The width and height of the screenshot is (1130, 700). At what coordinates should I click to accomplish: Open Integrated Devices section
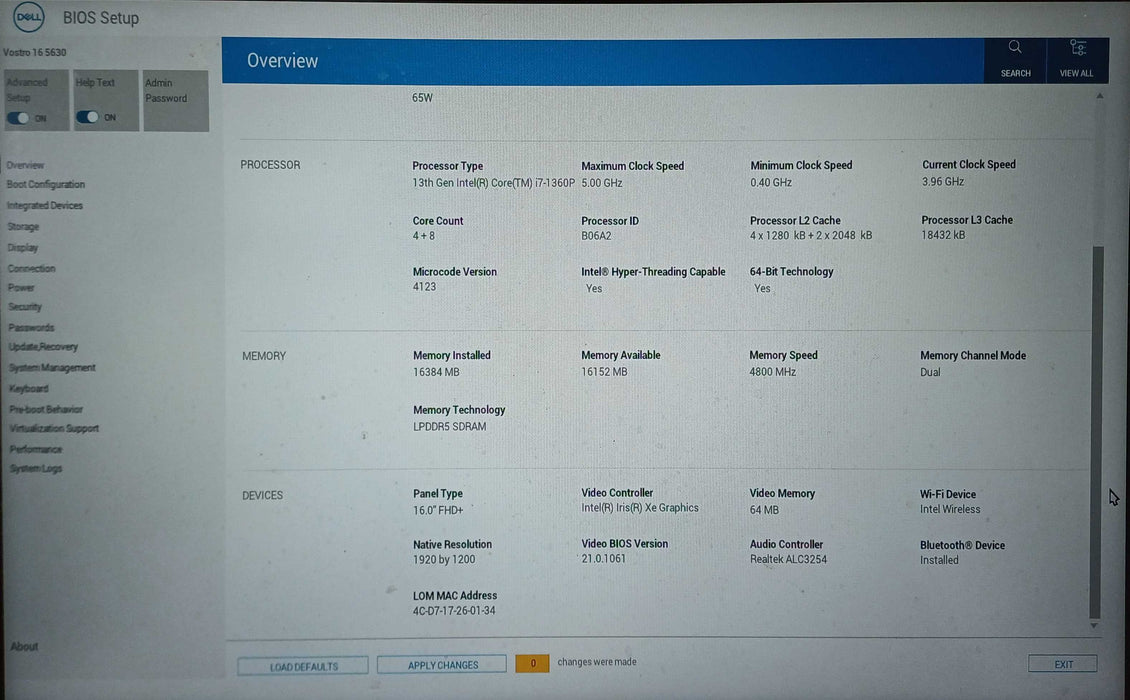pos(45,205)
